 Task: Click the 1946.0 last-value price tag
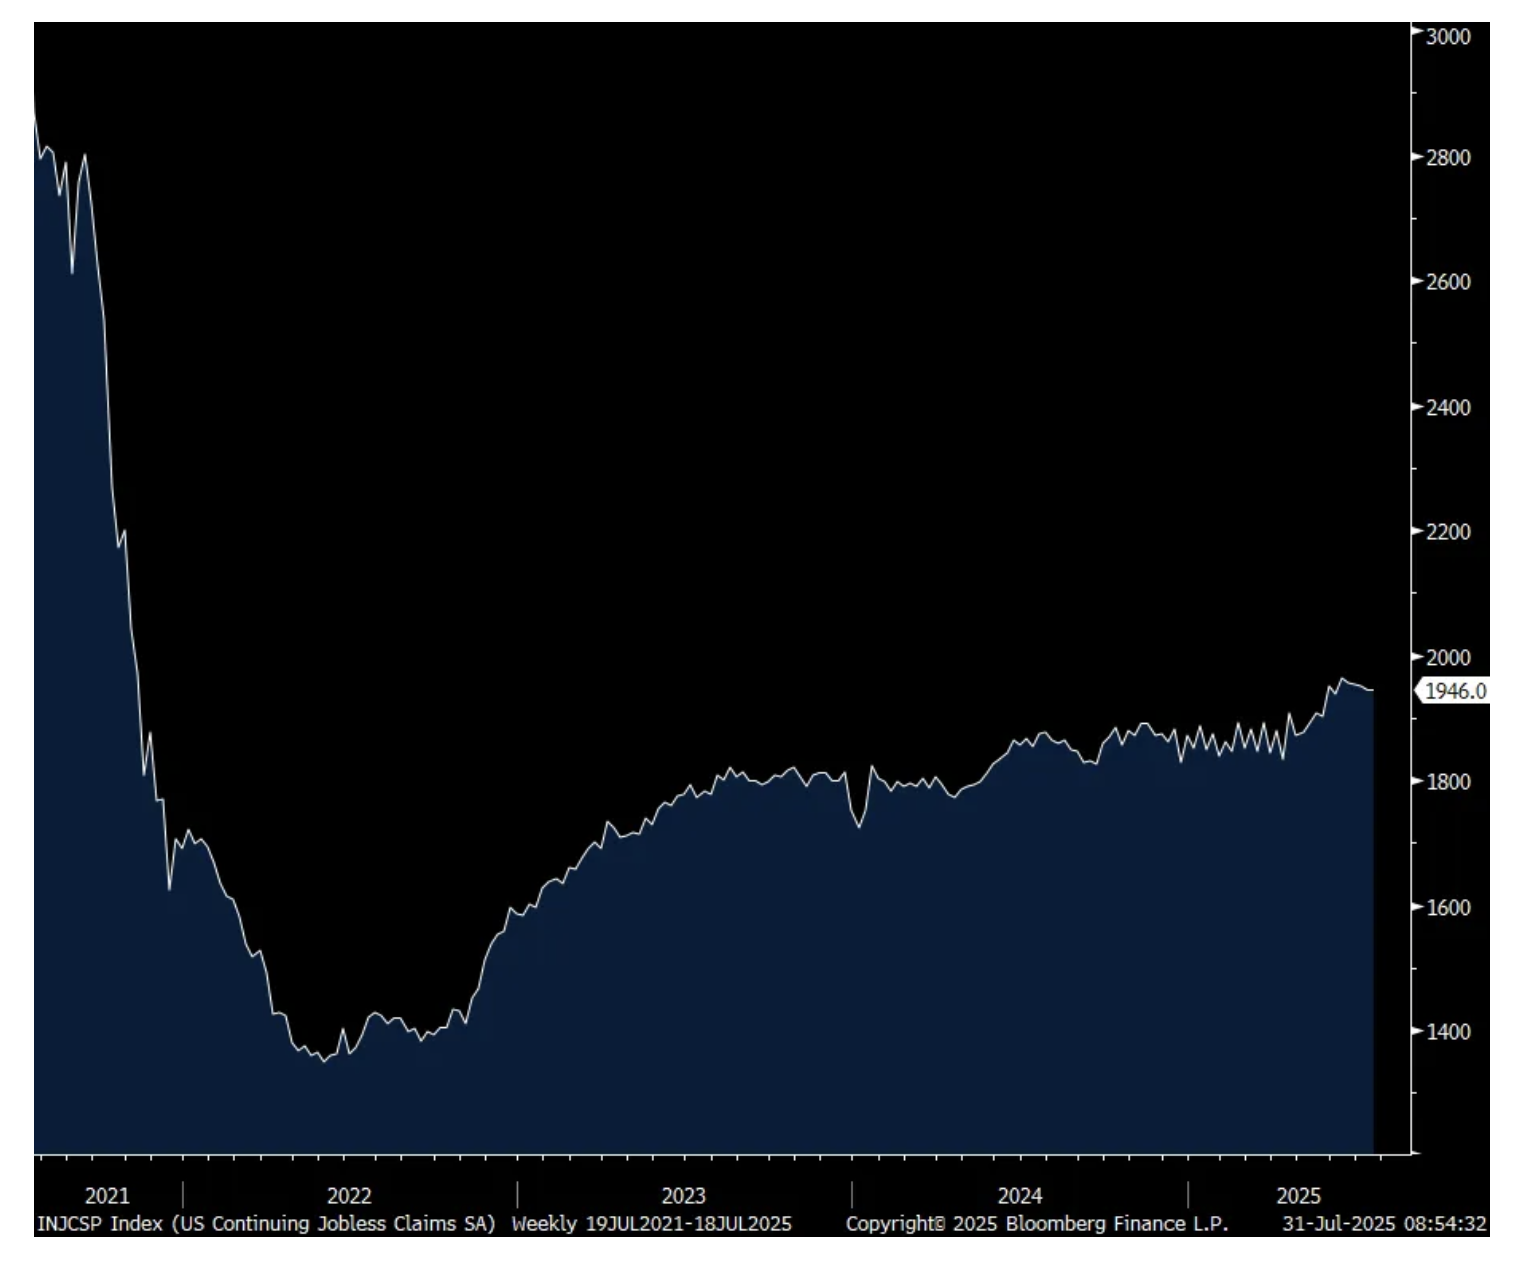1454,691
